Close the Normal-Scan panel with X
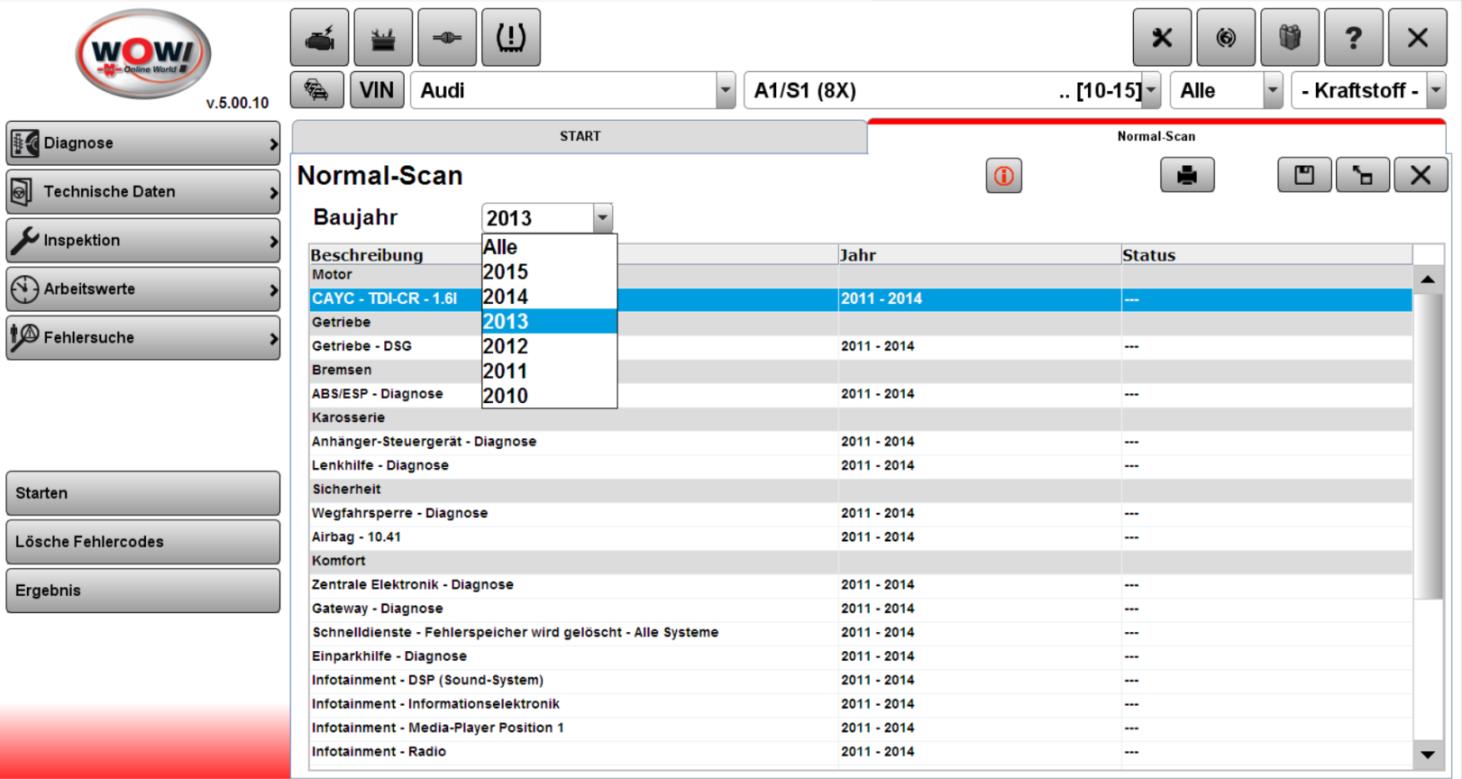Screen dimensions: 1462x779 click(1420, 175)
